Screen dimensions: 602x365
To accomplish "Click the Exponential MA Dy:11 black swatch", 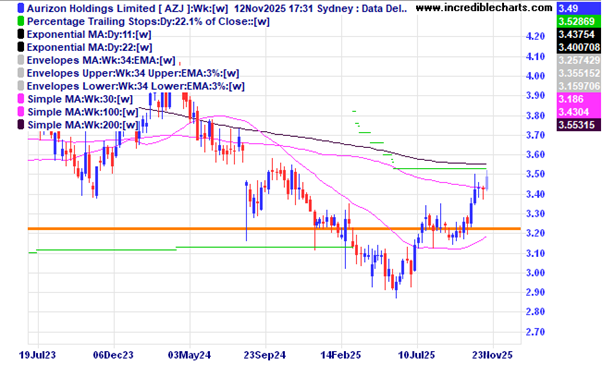I will click(x=21, y=35).
